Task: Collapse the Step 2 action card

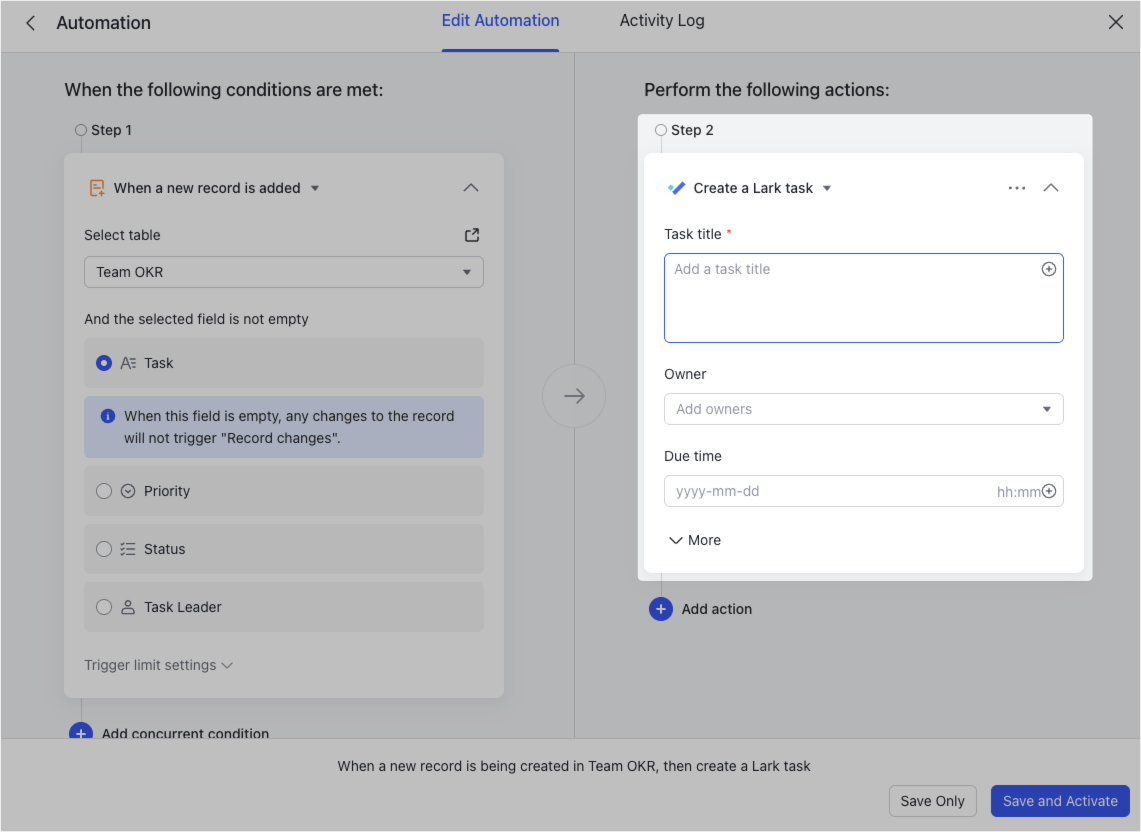Action: [1051, 188]
